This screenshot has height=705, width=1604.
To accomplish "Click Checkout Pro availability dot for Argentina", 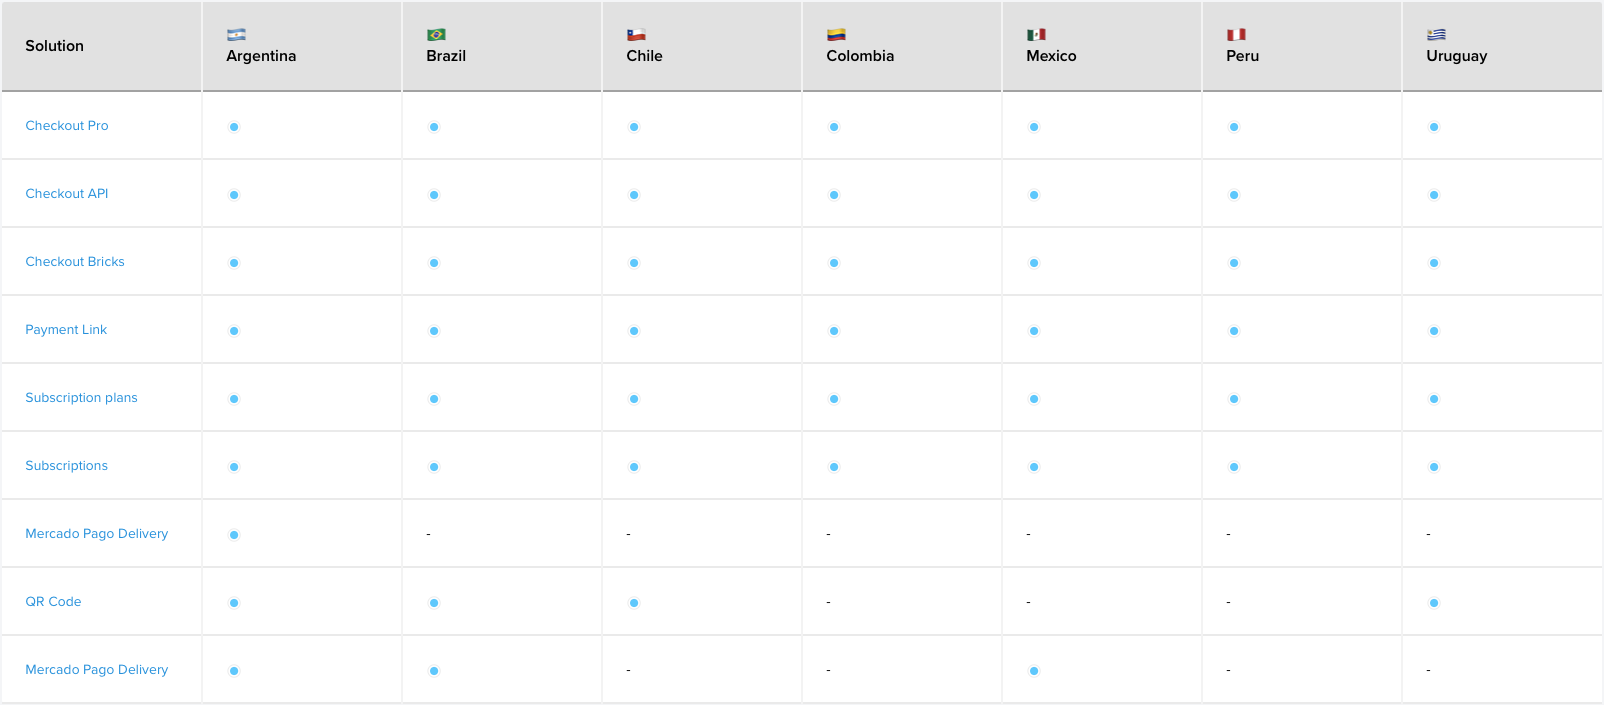I will [x=234, y=127].
